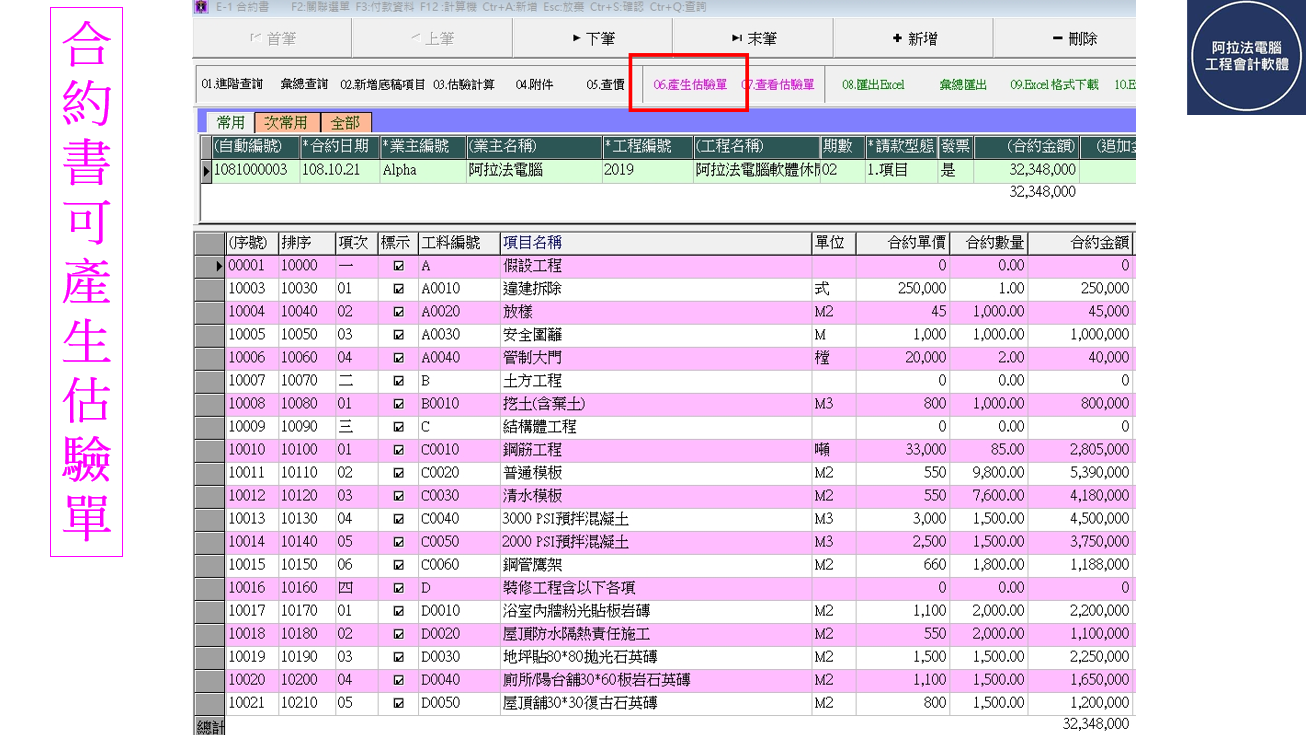Toggle 標示 checkbox for 管制大門 row
1311x735 pixels.
[398, 359]
